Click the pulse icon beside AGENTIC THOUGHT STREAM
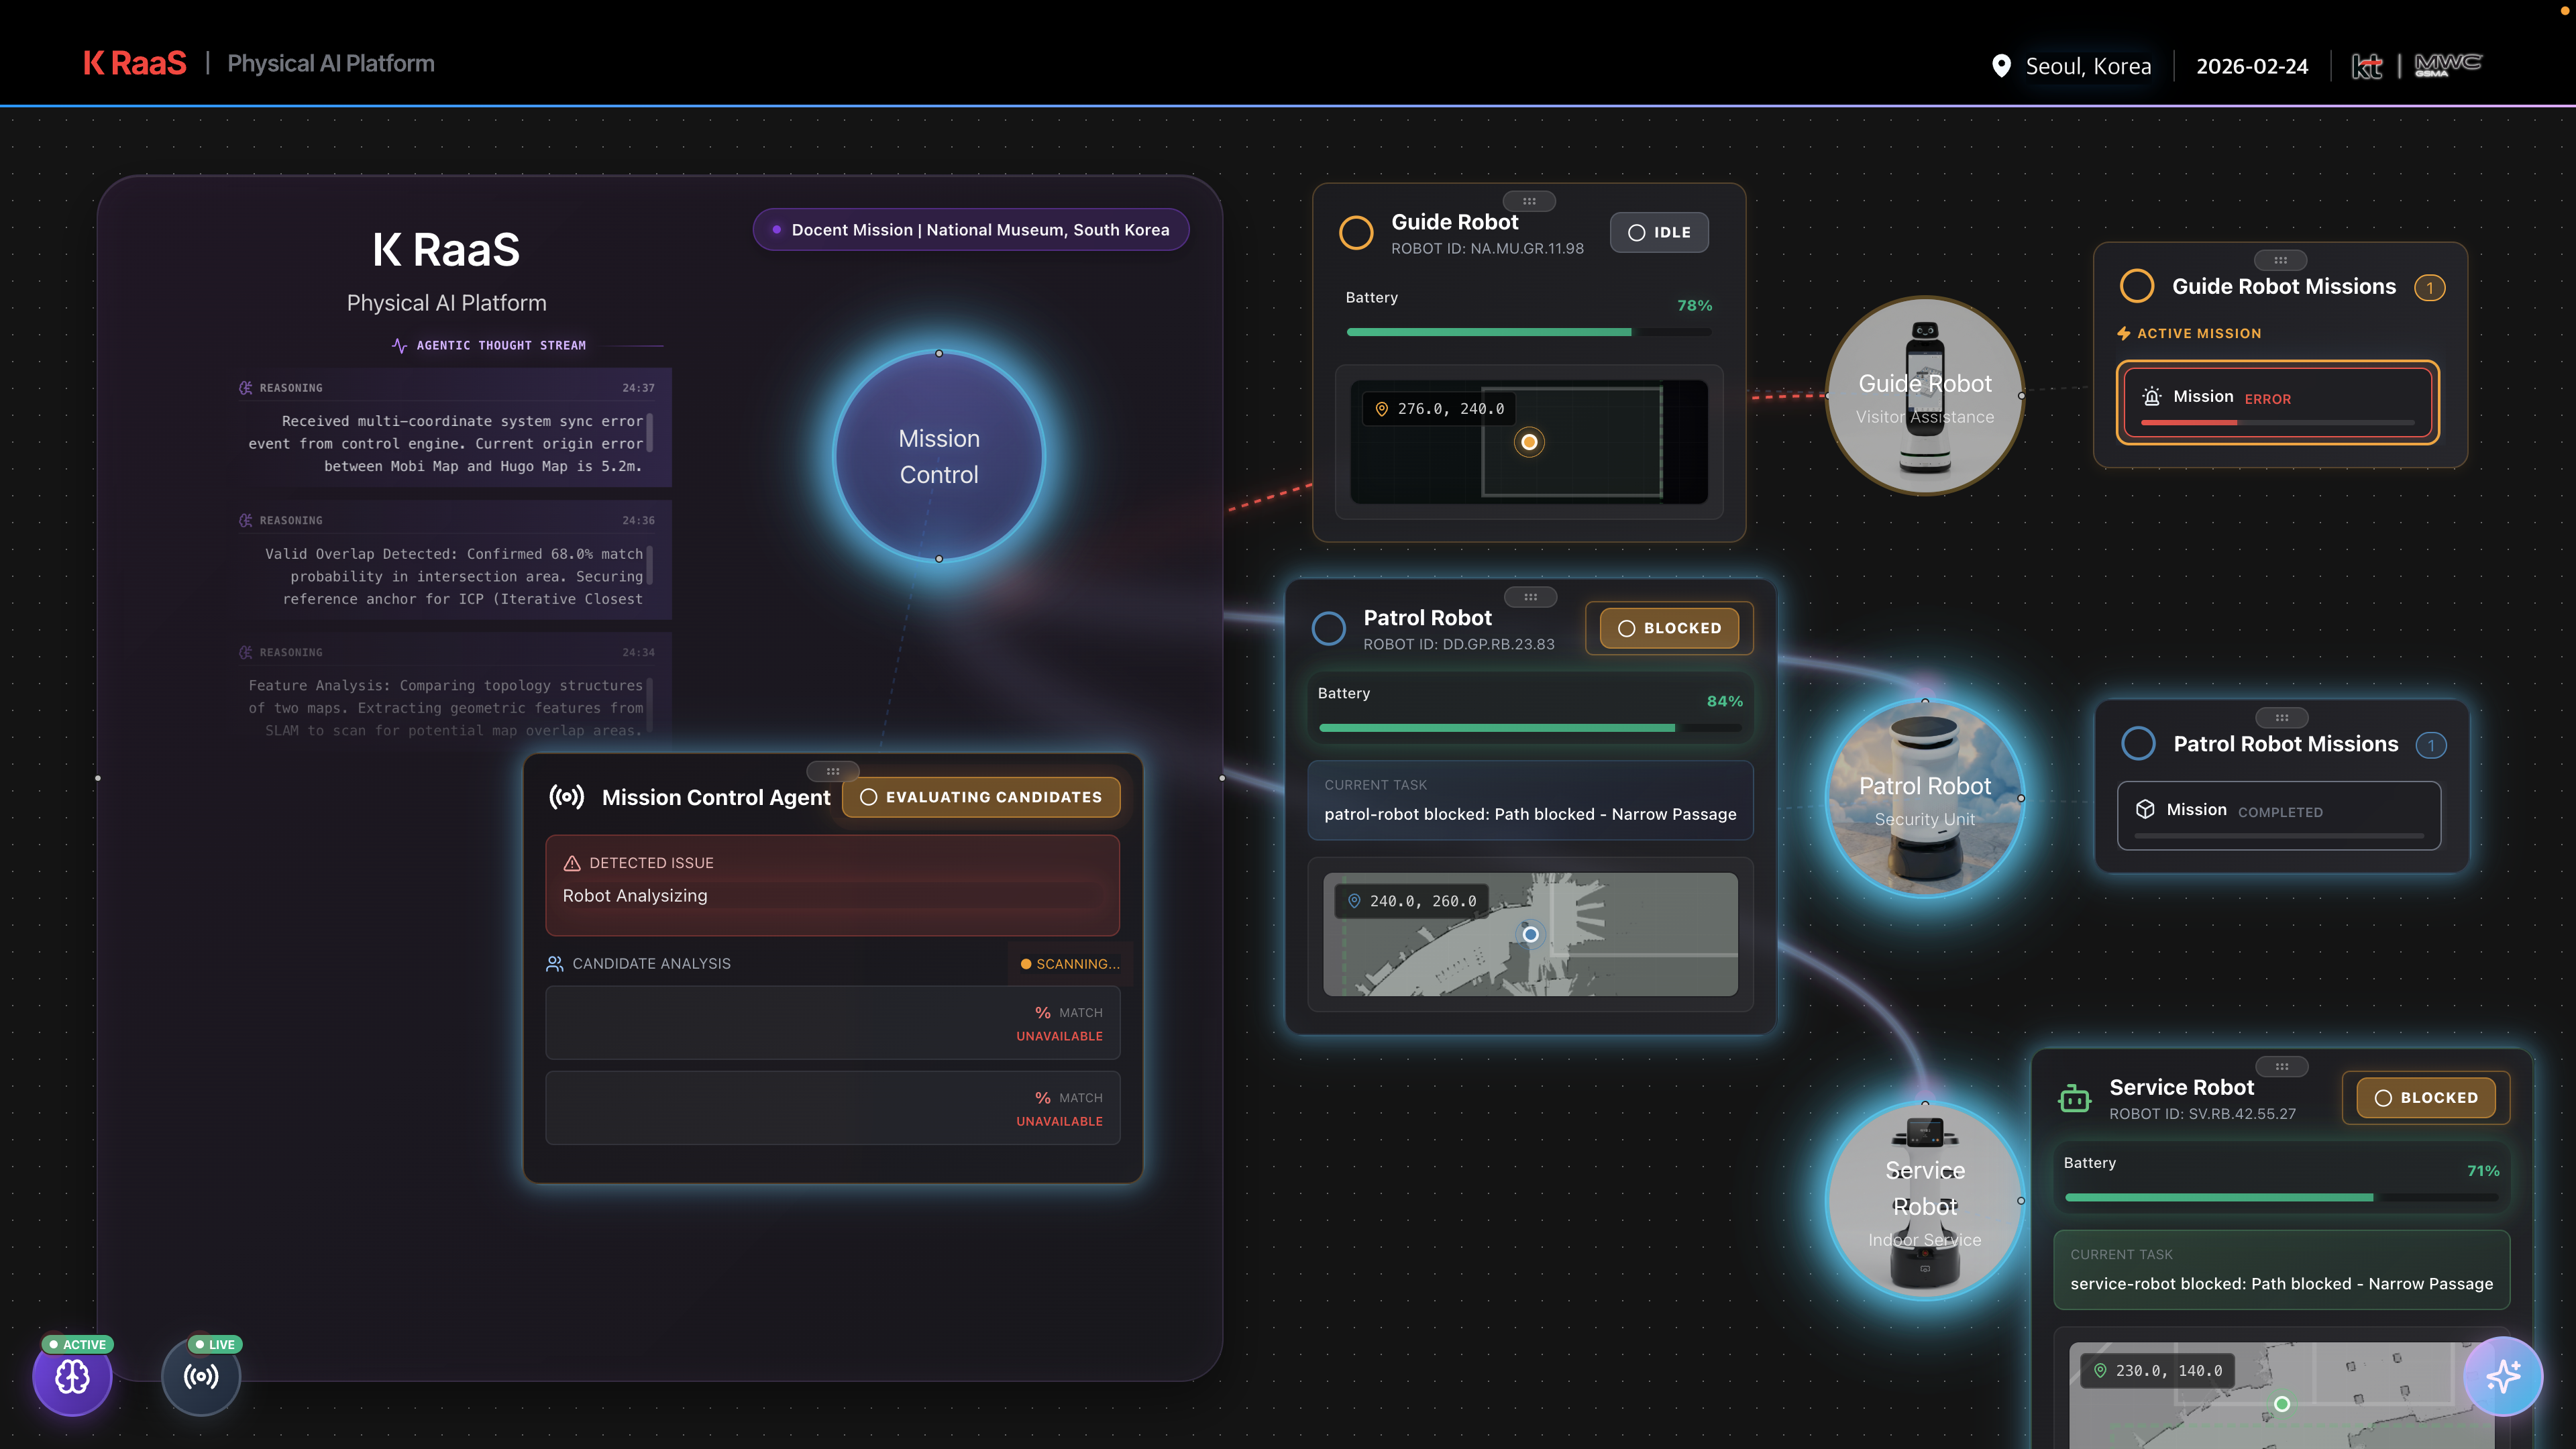The height and width of the screenshot is (1449, 2576). pos(399,346)
